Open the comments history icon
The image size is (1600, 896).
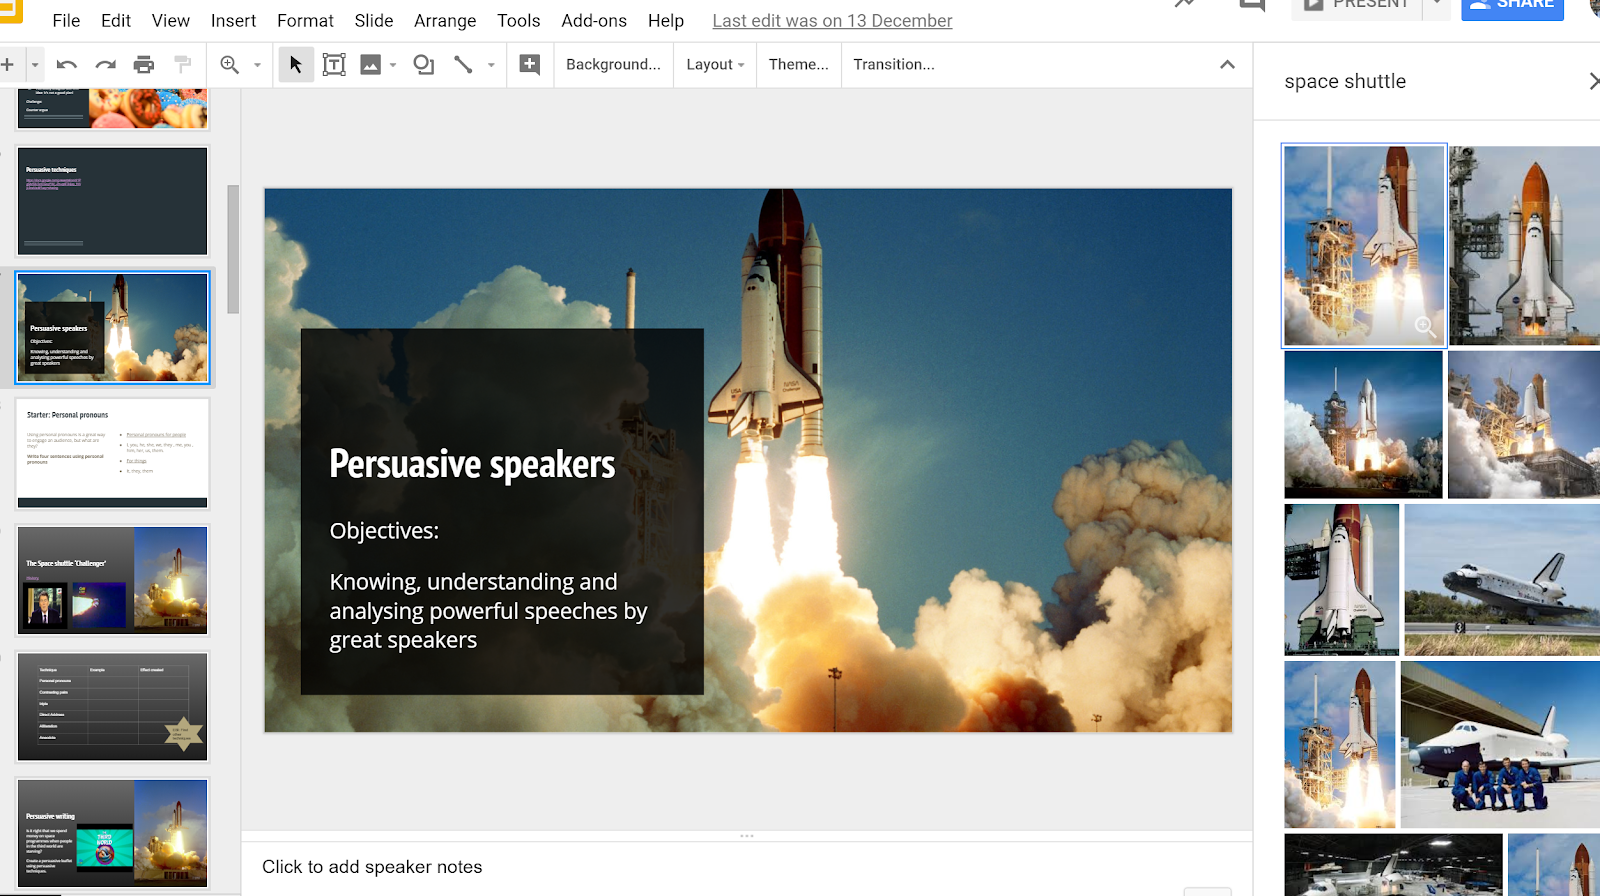click(1251, 6)
